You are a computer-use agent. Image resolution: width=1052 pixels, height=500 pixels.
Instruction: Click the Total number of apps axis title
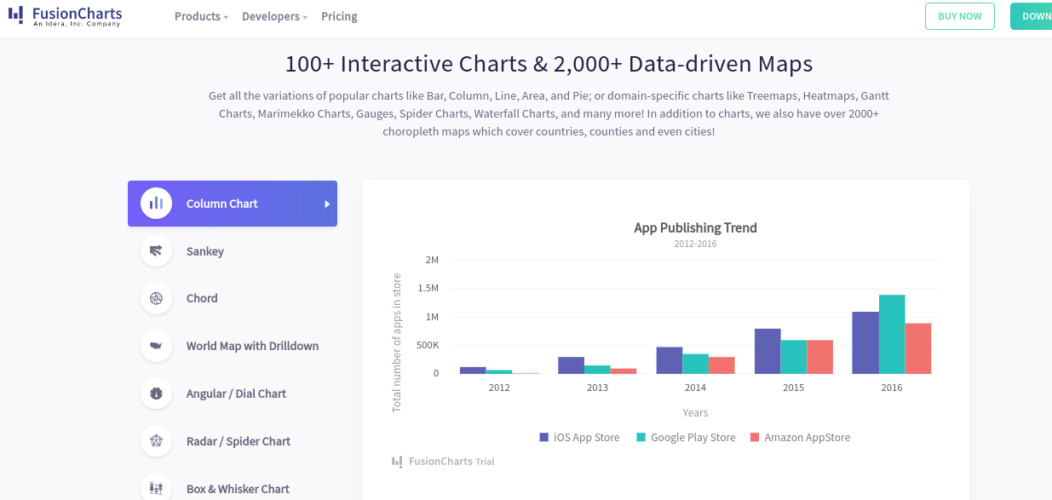coord(397,342)
